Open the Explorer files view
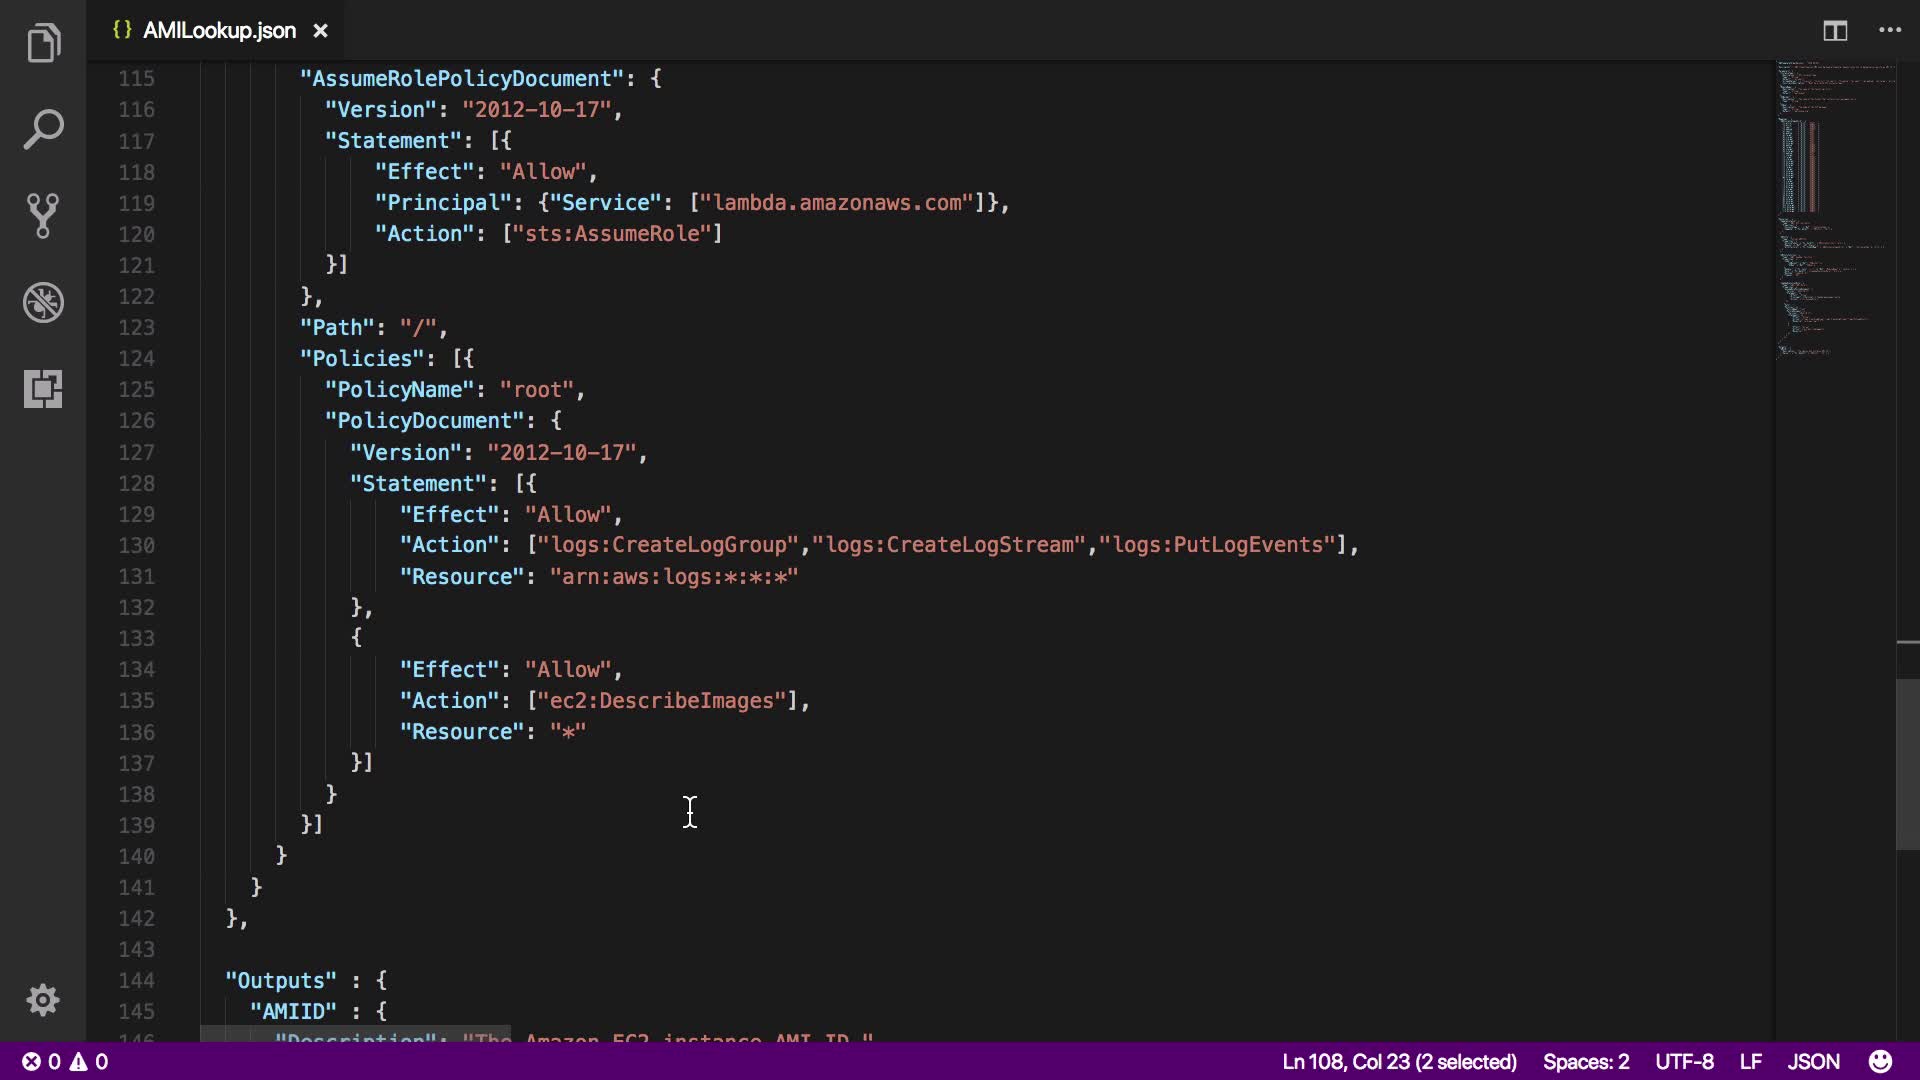The width and height of the screenshot is (1920, 1080). click(43, 43)
